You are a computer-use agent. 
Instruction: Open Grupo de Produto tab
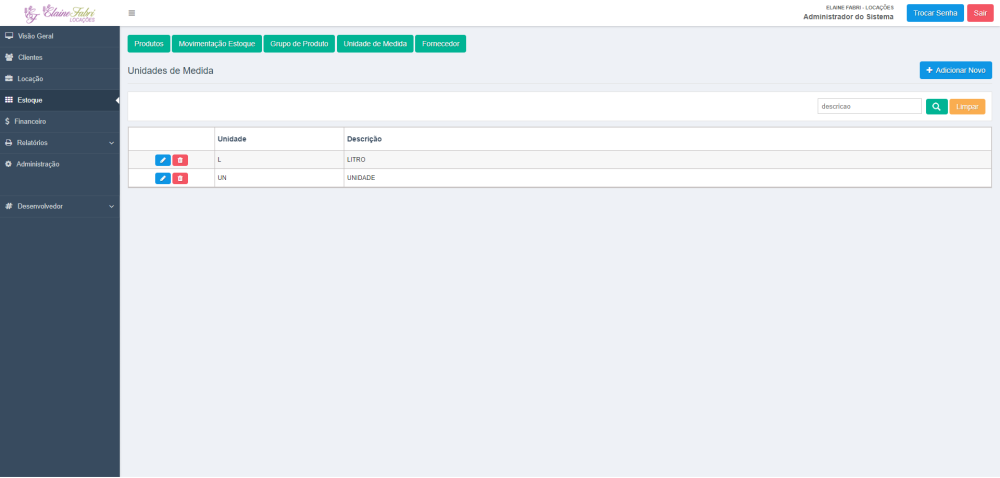tap(299, 43)
